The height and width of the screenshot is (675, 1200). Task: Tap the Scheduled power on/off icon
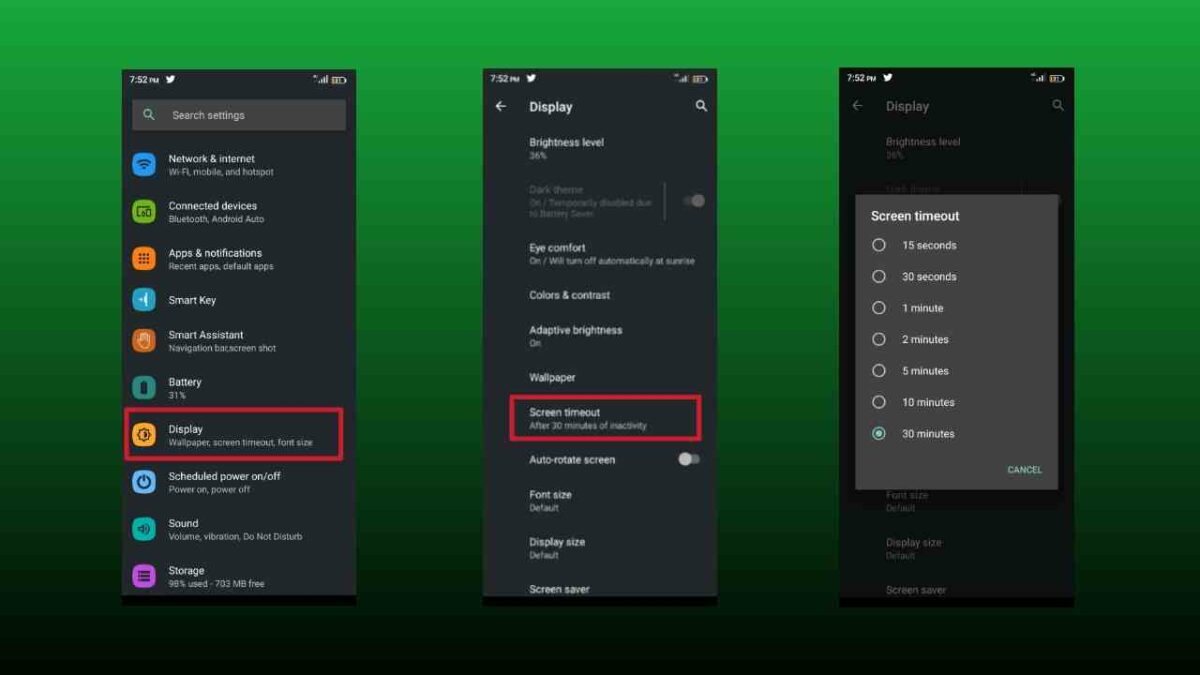(144, 482)
